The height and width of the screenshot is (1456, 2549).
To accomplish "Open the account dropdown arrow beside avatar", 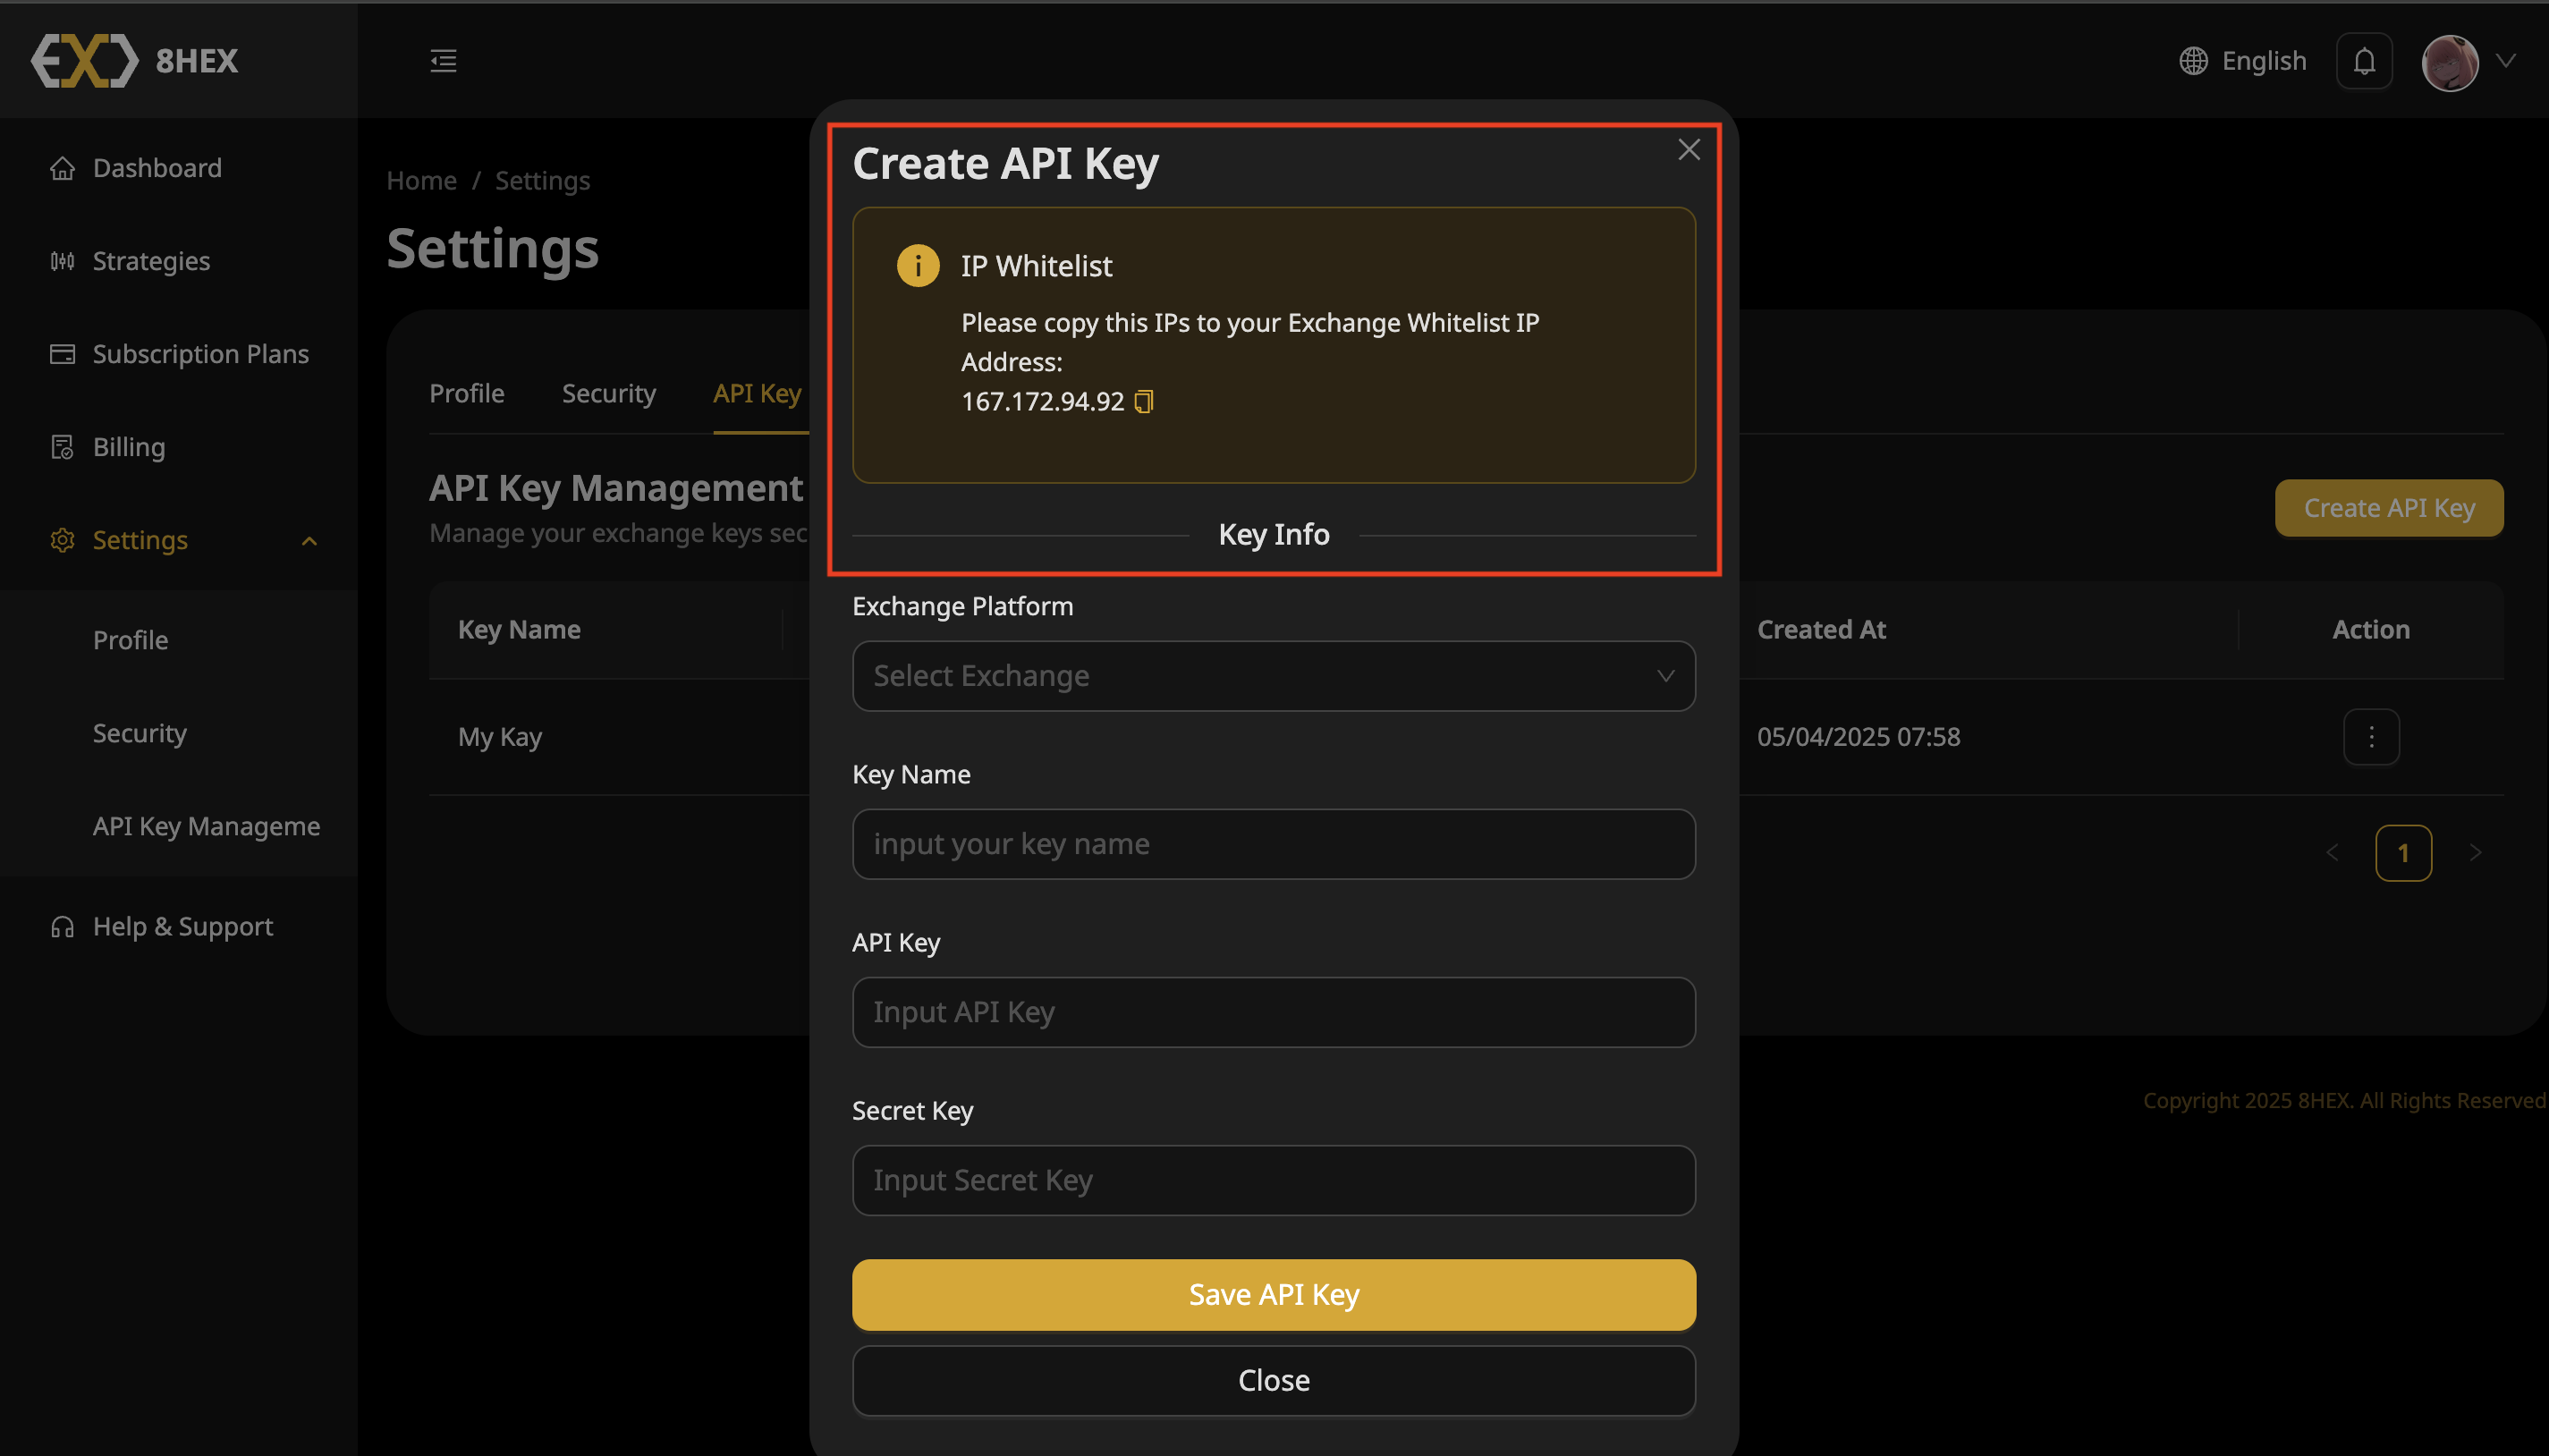I will [2506, 60].
